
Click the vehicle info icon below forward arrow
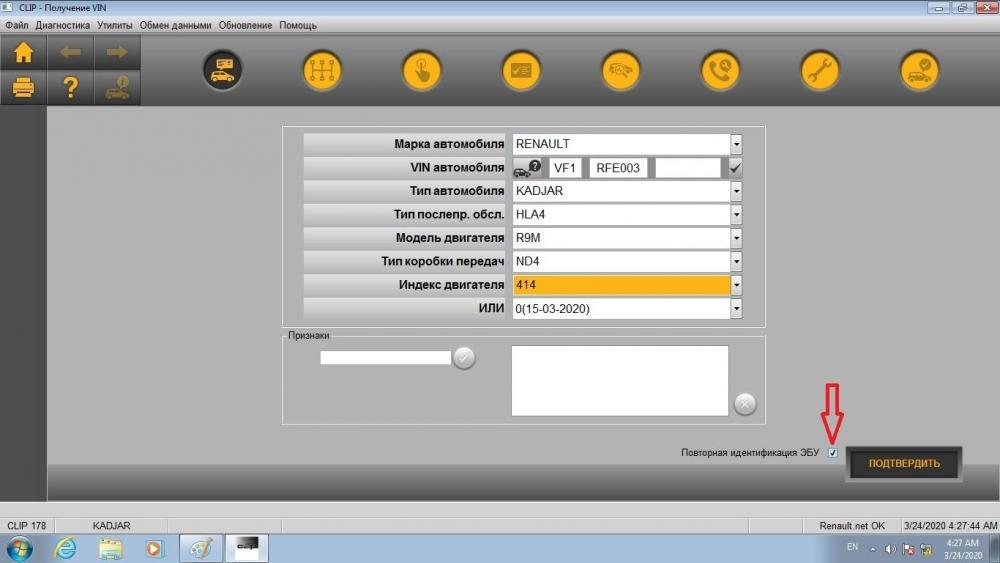117,87
